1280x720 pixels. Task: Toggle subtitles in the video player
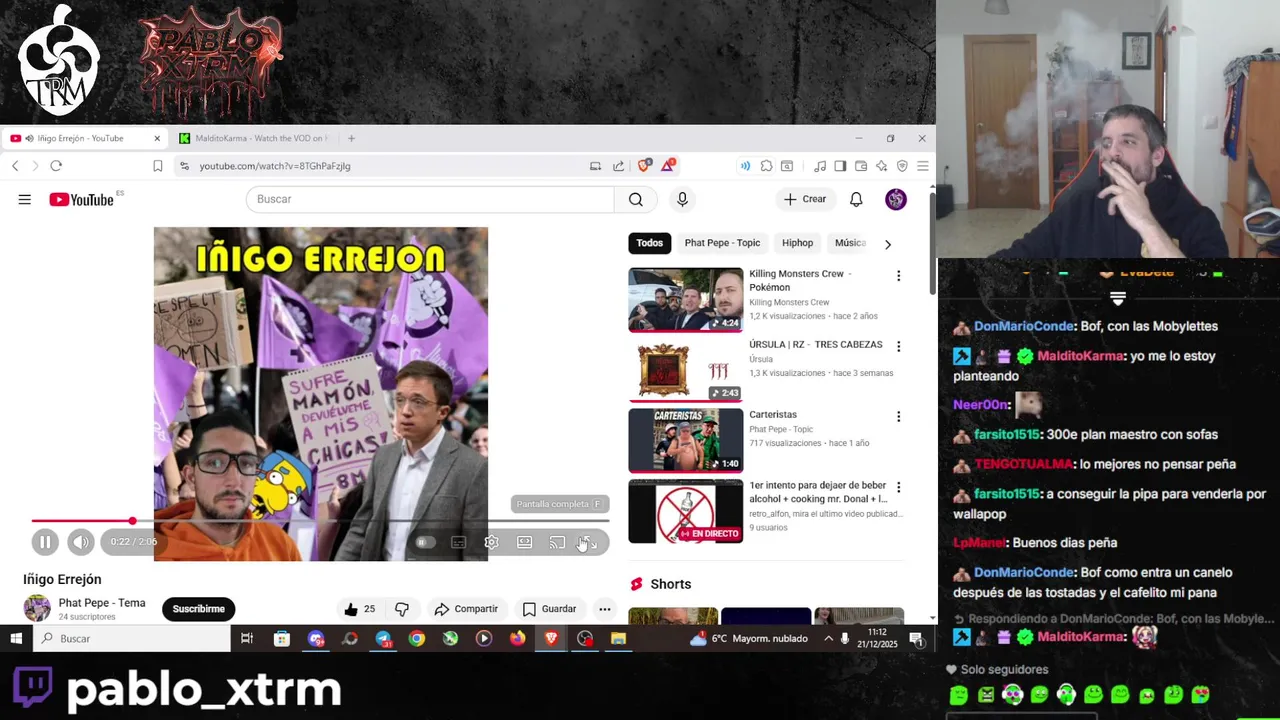[458, 542]
